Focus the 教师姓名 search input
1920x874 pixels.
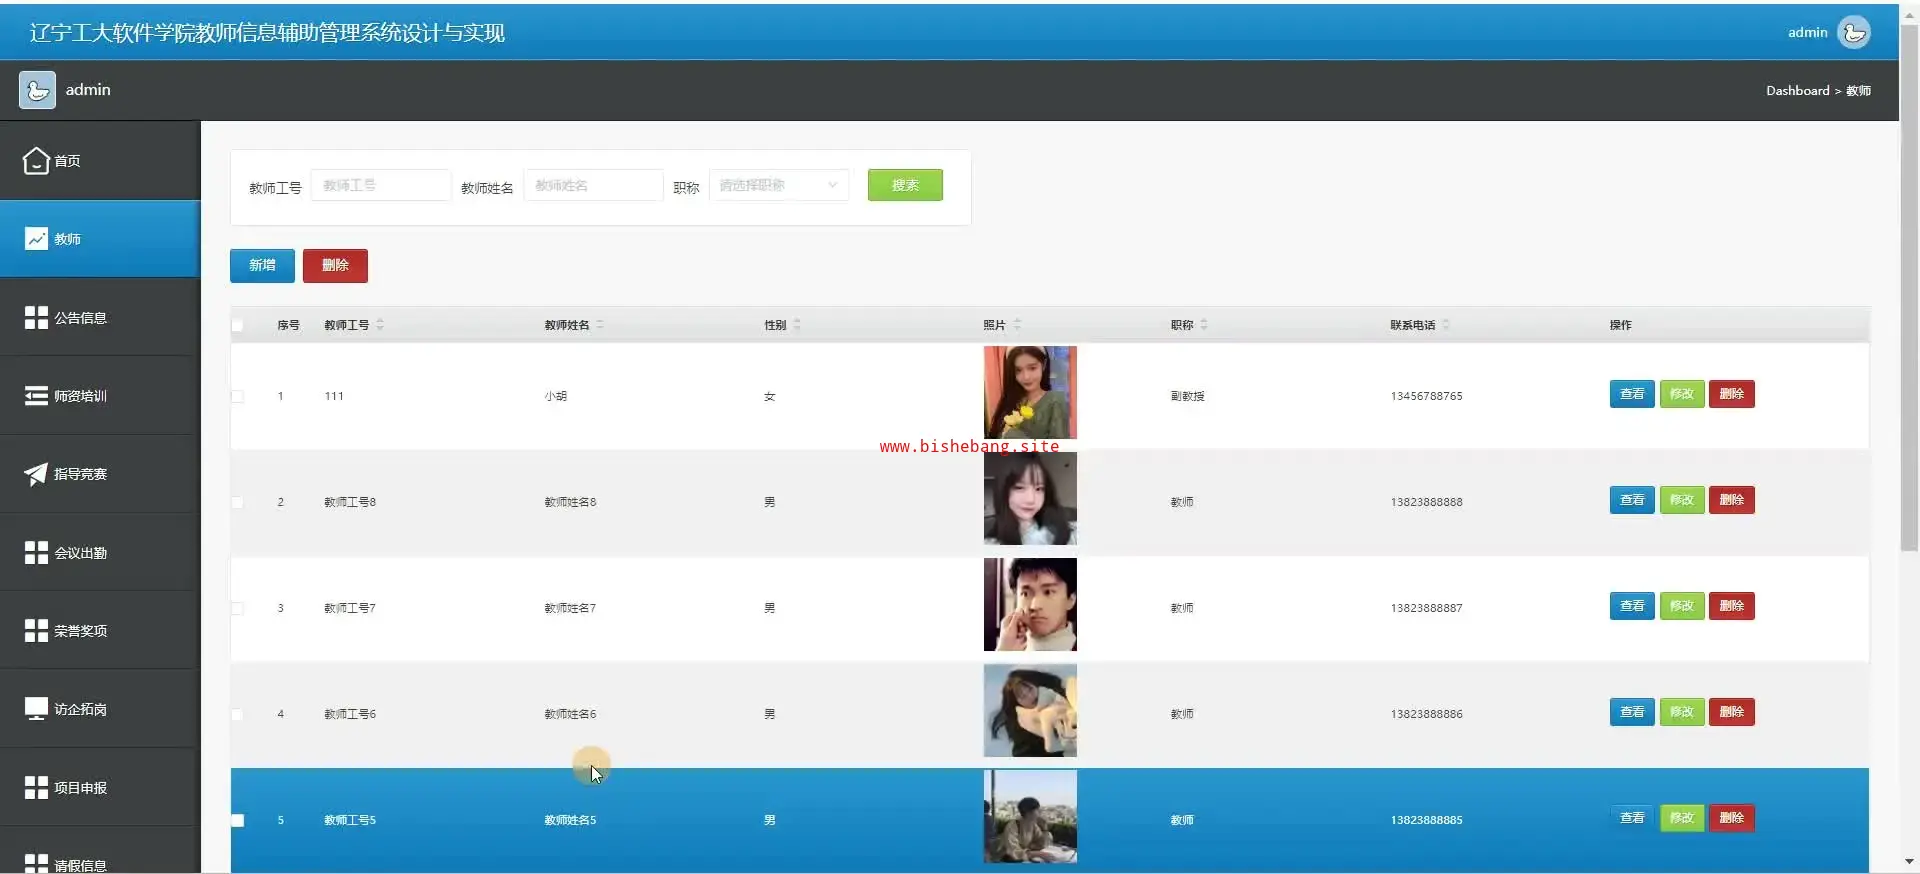tap(593, 185)
